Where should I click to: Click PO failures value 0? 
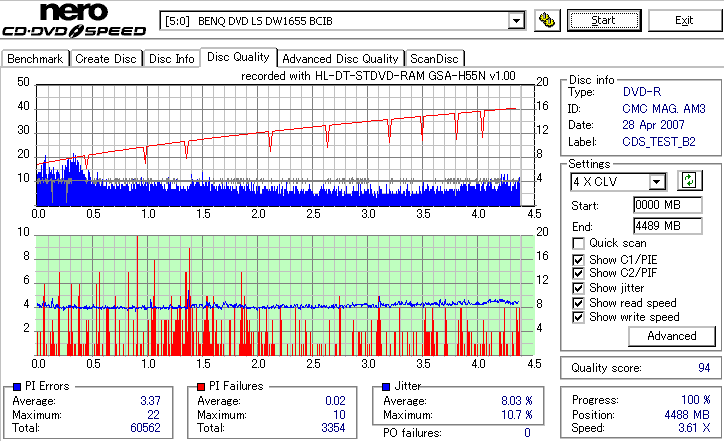coord(527,433)
